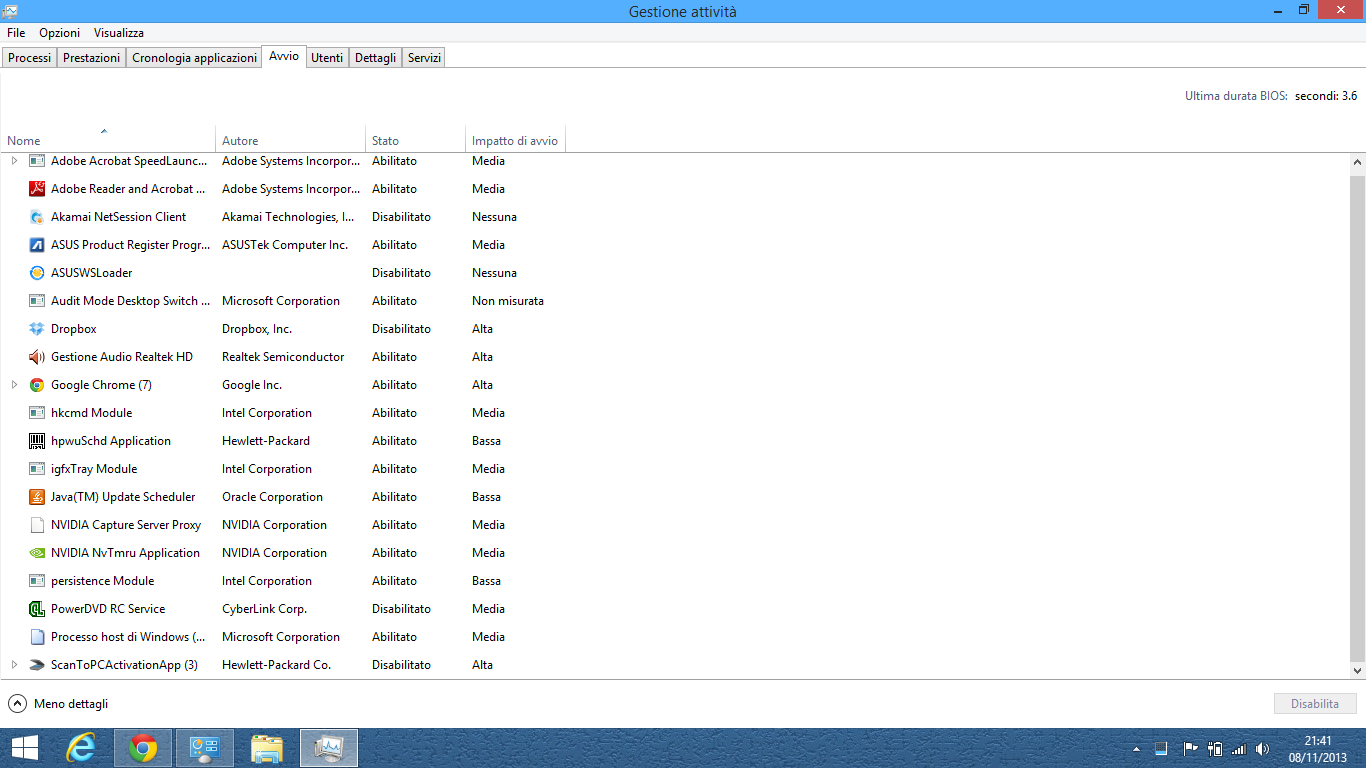Click the Non misurata impact value
The height and width of the screenshot is (768, 1366).
[508, 301]
